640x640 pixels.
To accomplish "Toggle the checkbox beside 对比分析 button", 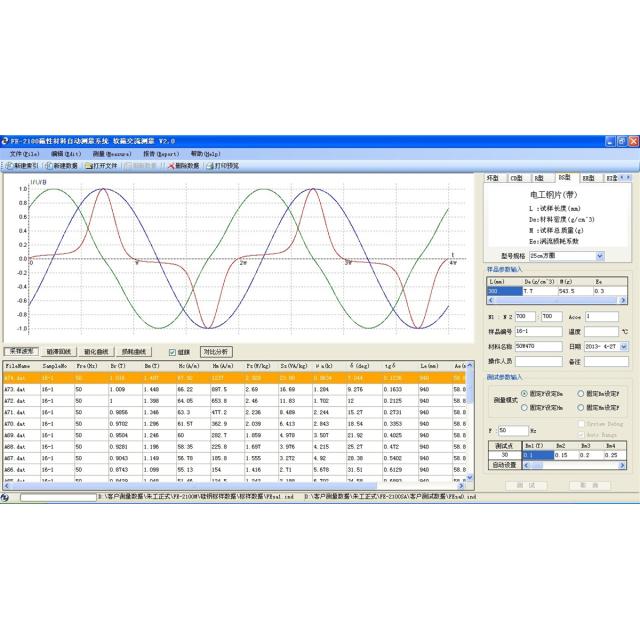I will click(x=172, y=352).
